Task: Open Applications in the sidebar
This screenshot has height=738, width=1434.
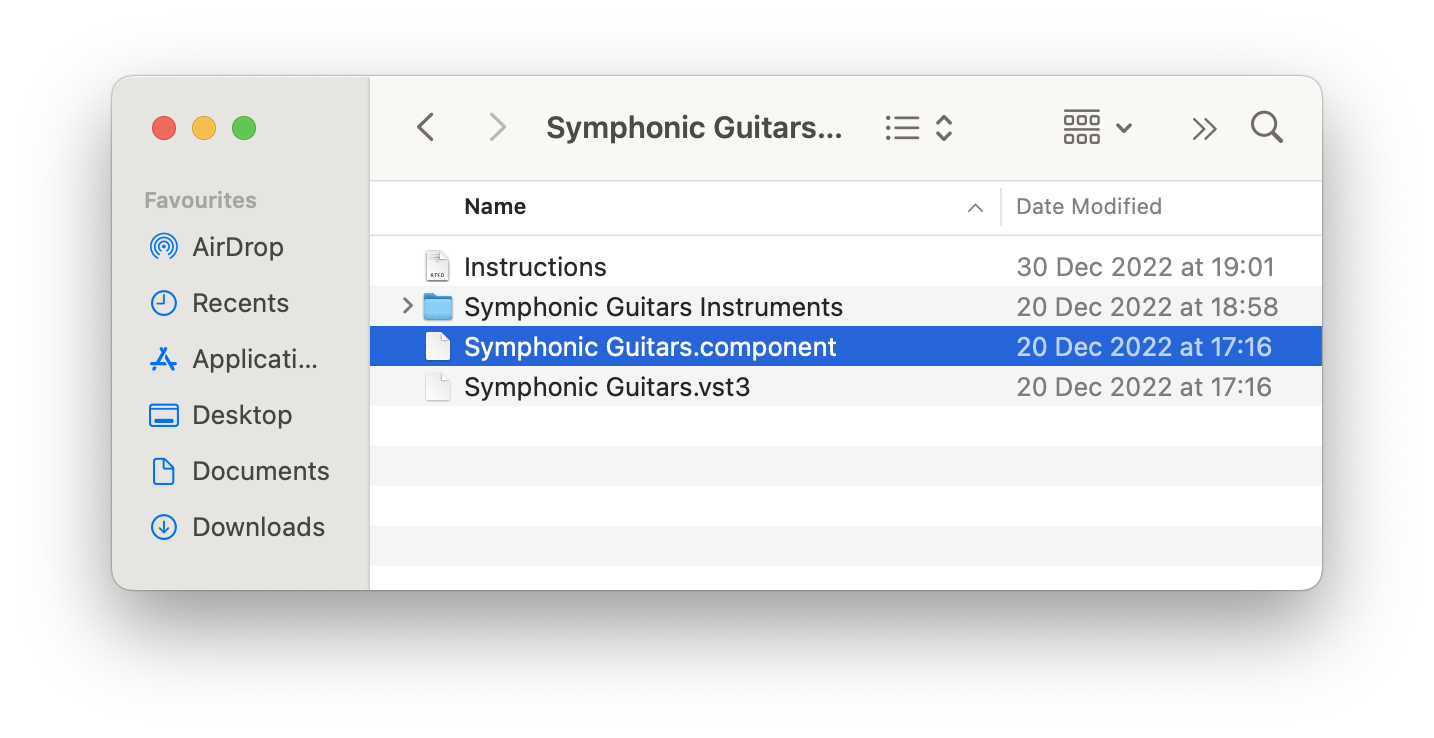Action: (254, 359)
